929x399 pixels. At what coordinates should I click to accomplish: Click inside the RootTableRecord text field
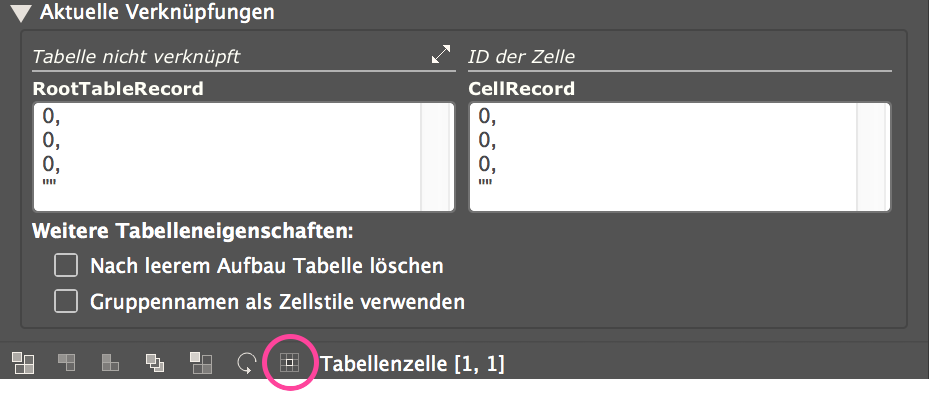tap(226, 157)
